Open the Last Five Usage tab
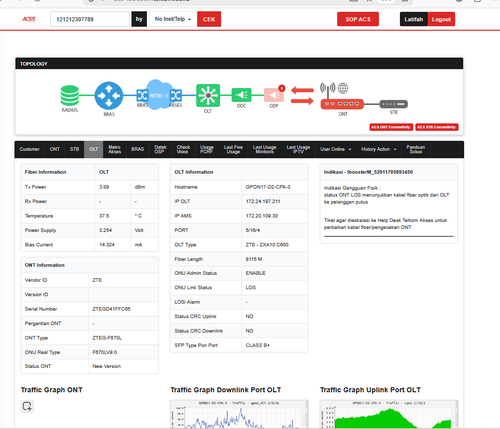Image resolution: width=500 pixels, height=429 pixels. click(x=233, y=149)
